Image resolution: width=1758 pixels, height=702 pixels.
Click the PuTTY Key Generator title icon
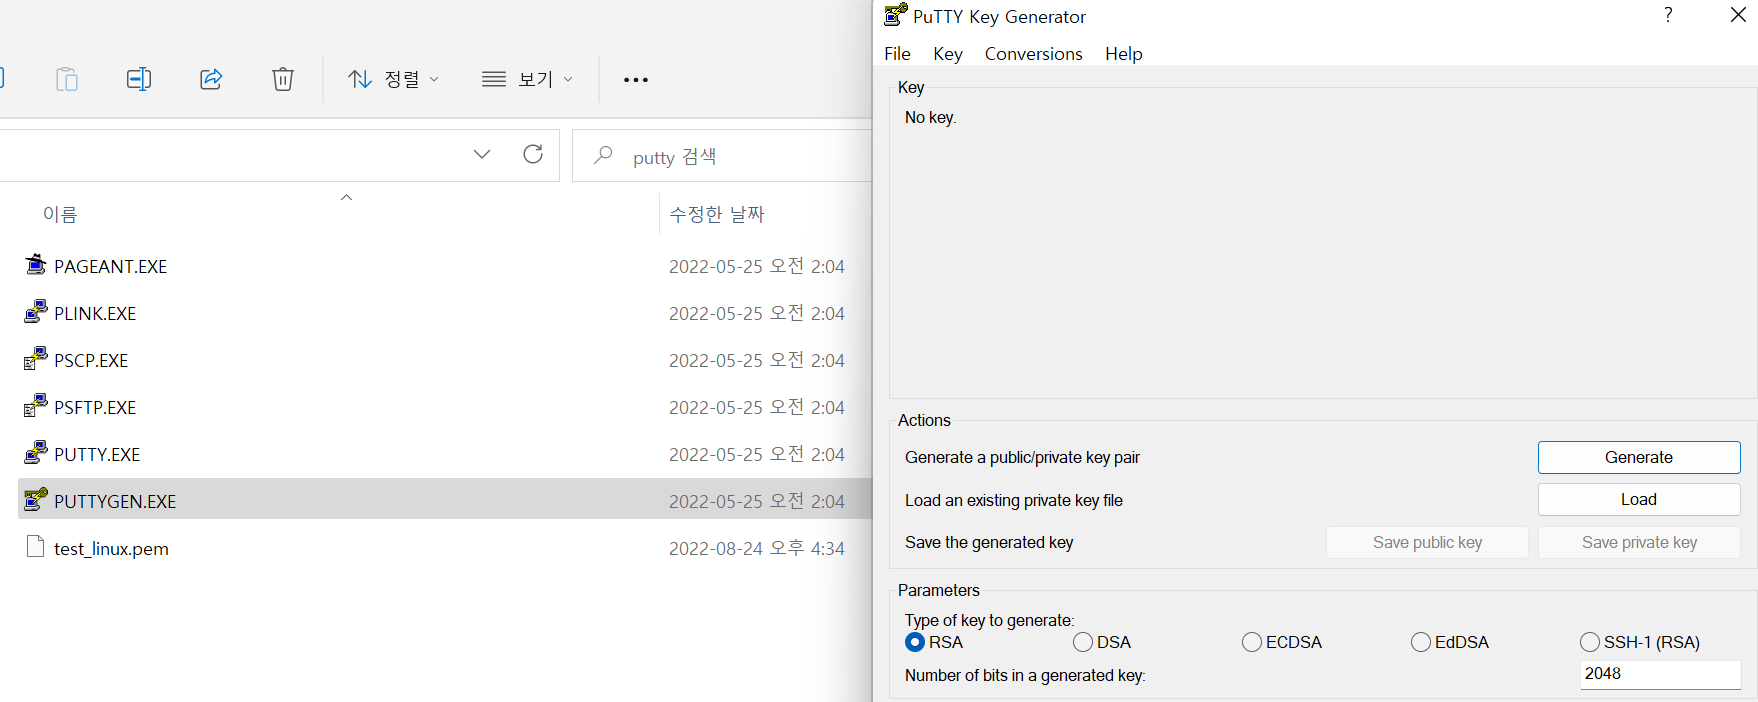click(x=896, y=15)
